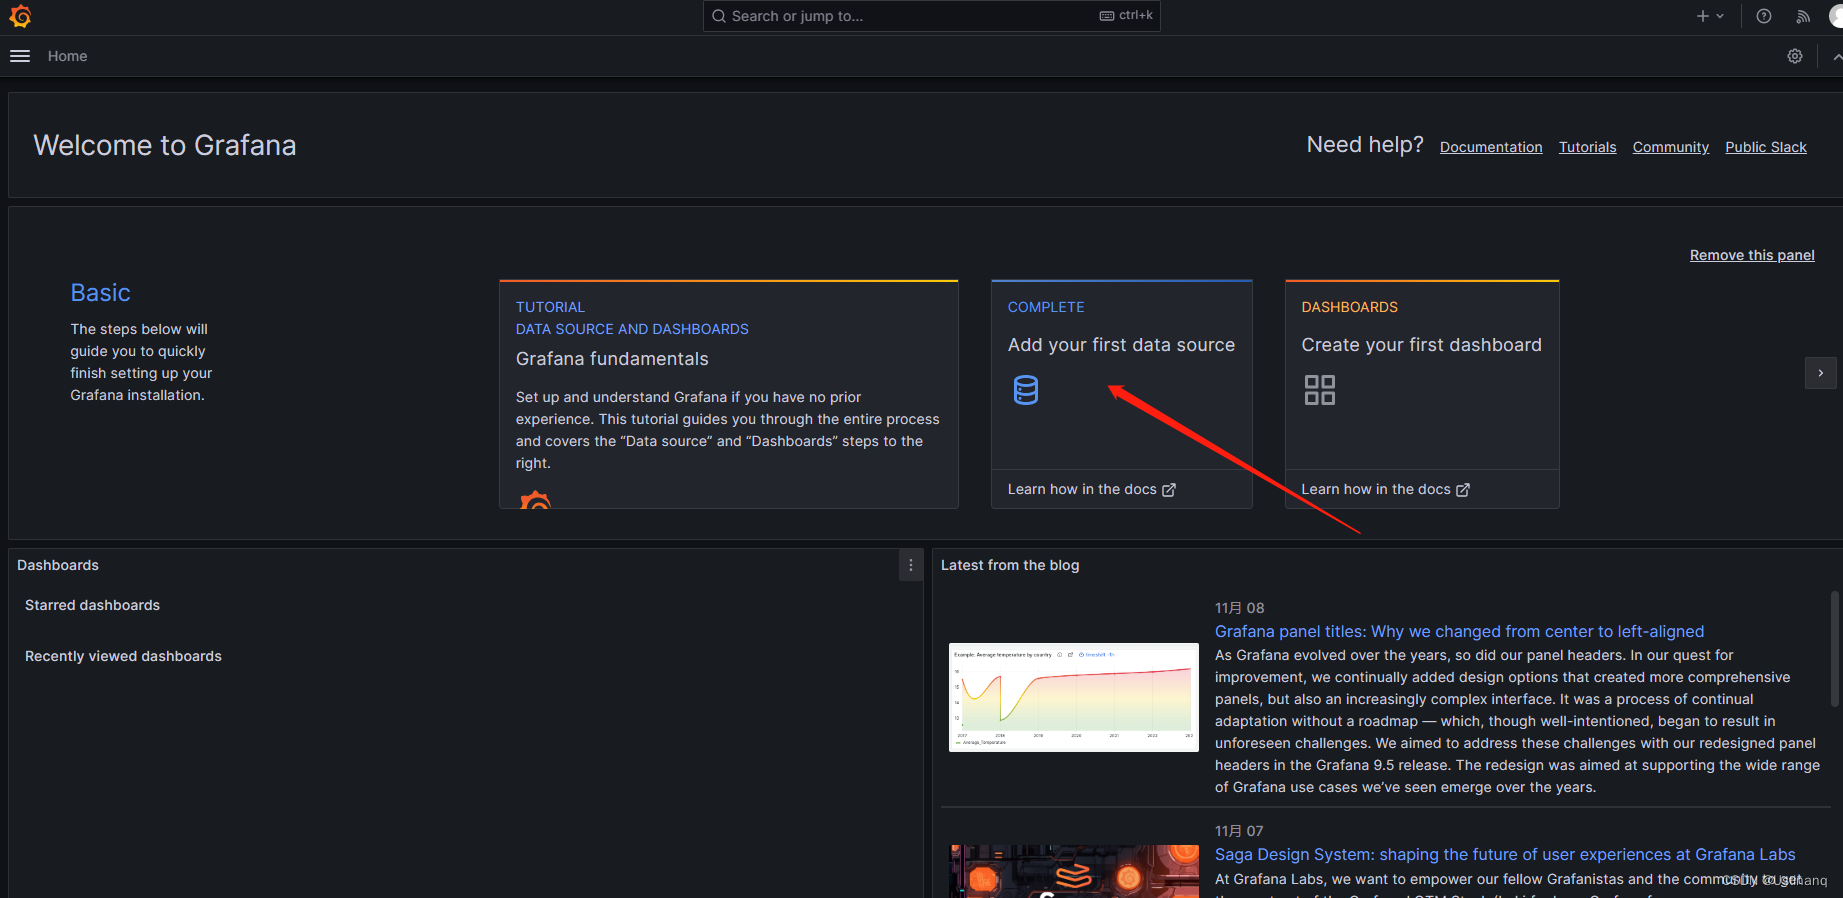
Task: Collapse top bar with chevron icon
Action: [x=1837, y=57]
